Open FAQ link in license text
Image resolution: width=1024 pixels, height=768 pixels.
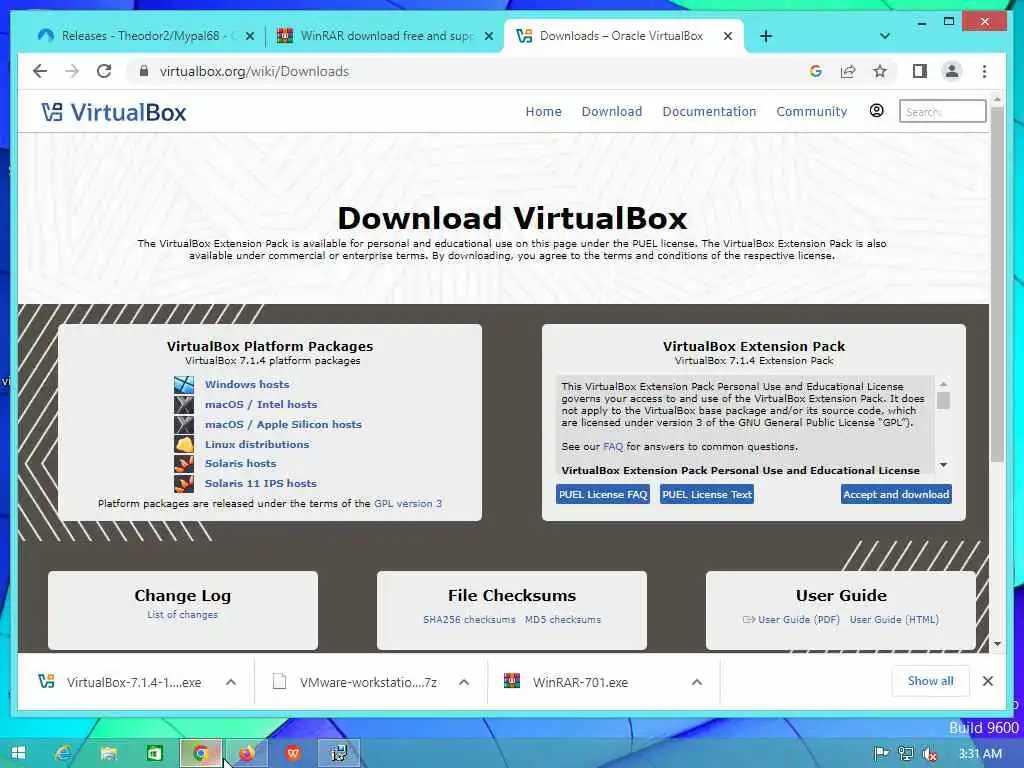click(613, 447)
